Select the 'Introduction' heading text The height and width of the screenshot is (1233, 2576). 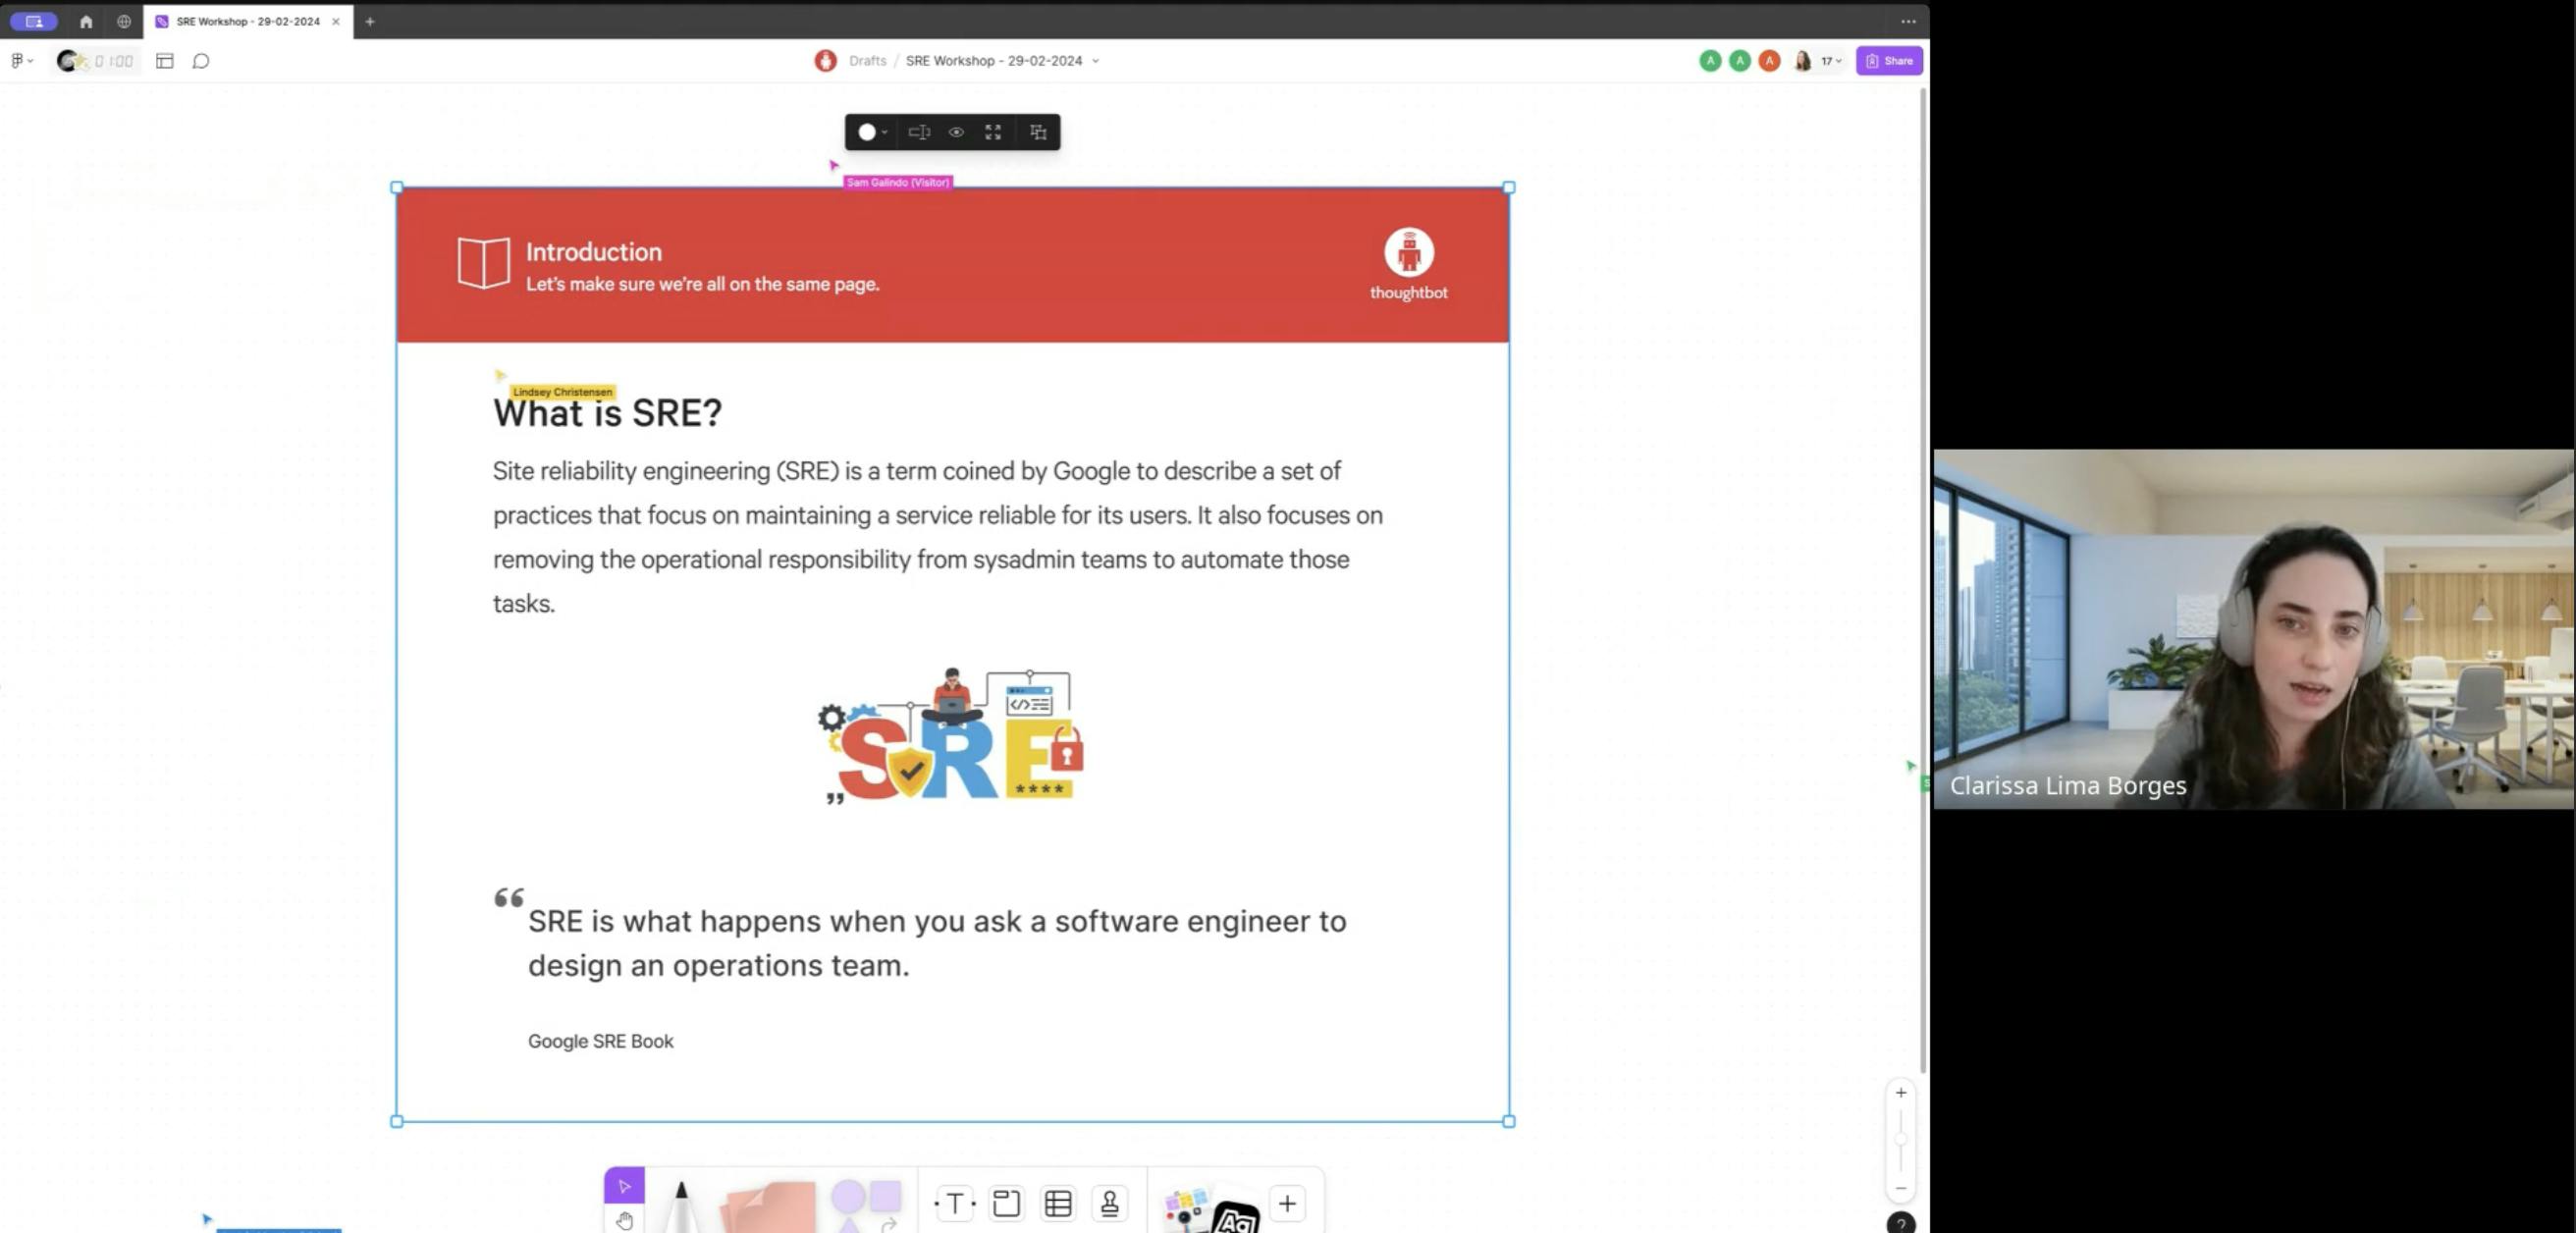click(593, 252)
